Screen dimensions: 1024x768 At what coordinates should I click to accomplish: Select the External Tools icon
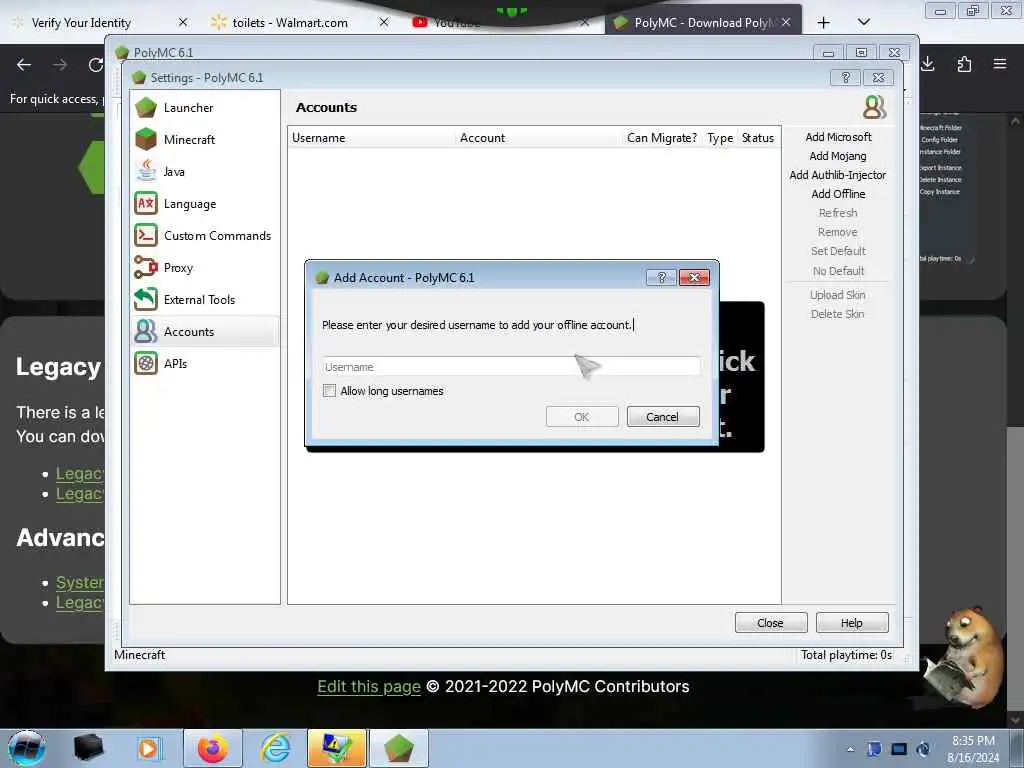coord(146,299)
